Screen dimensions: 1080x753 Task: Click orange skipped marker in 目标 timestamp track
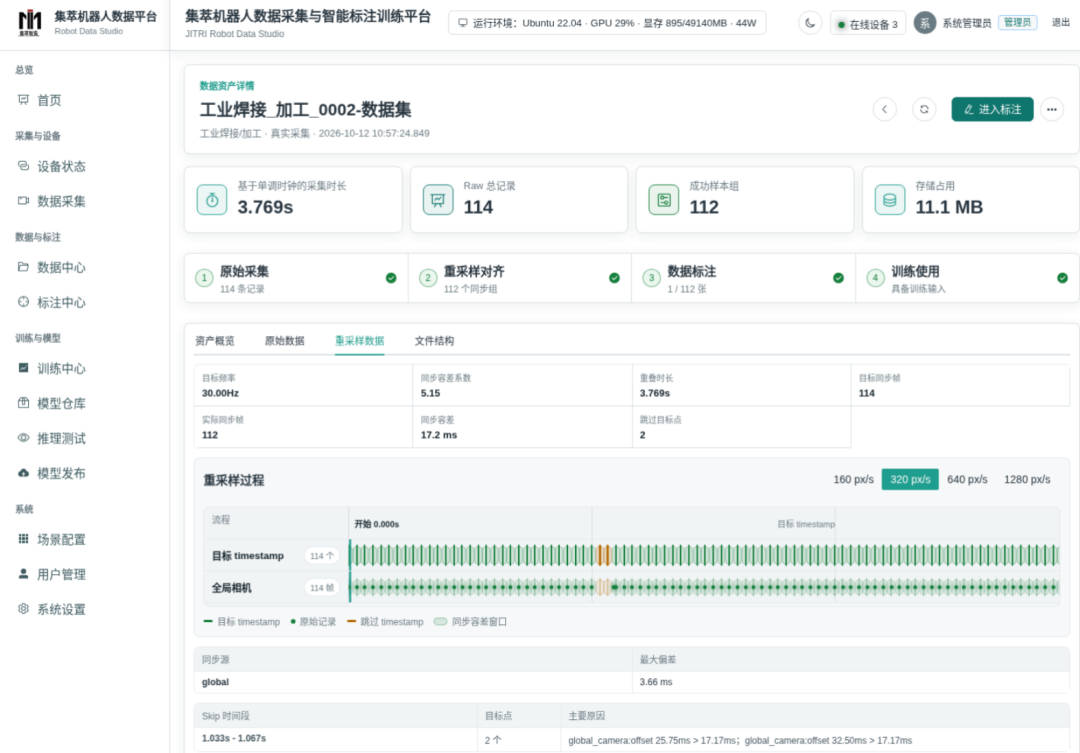[x=603, y=555]
